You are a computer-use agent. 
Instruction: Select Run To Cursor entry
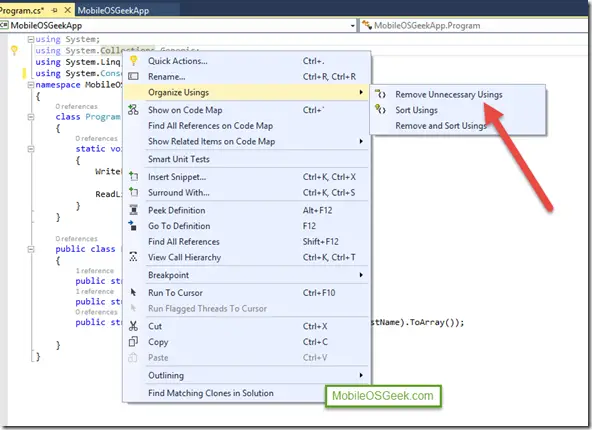247,293
